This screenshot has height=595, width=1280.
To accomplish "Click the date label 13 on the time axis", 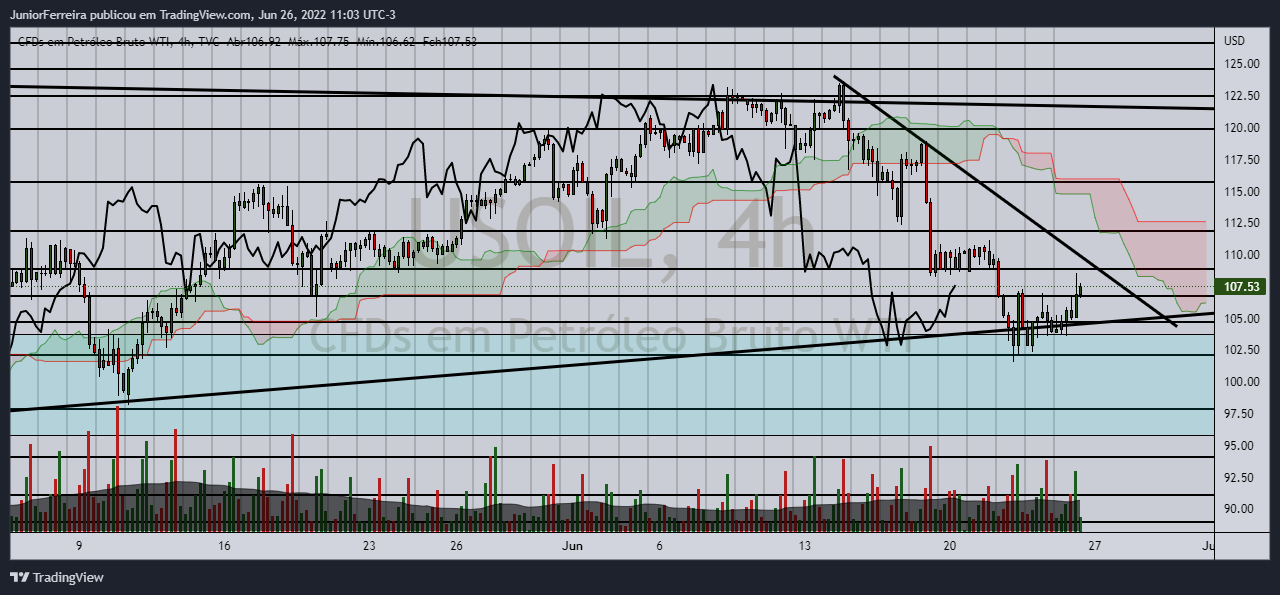I will tap(805, 546).
